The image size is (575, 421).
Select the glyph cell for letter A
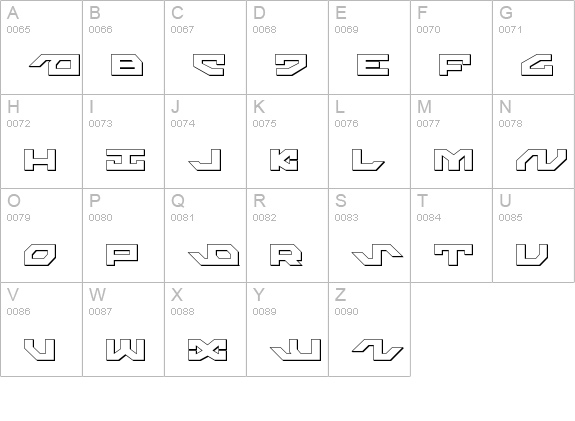point(41,47)
